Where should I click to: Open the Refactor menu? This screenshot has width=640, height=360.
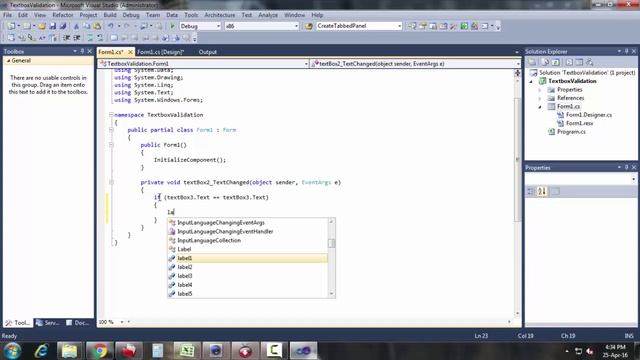tap(62, 15)
